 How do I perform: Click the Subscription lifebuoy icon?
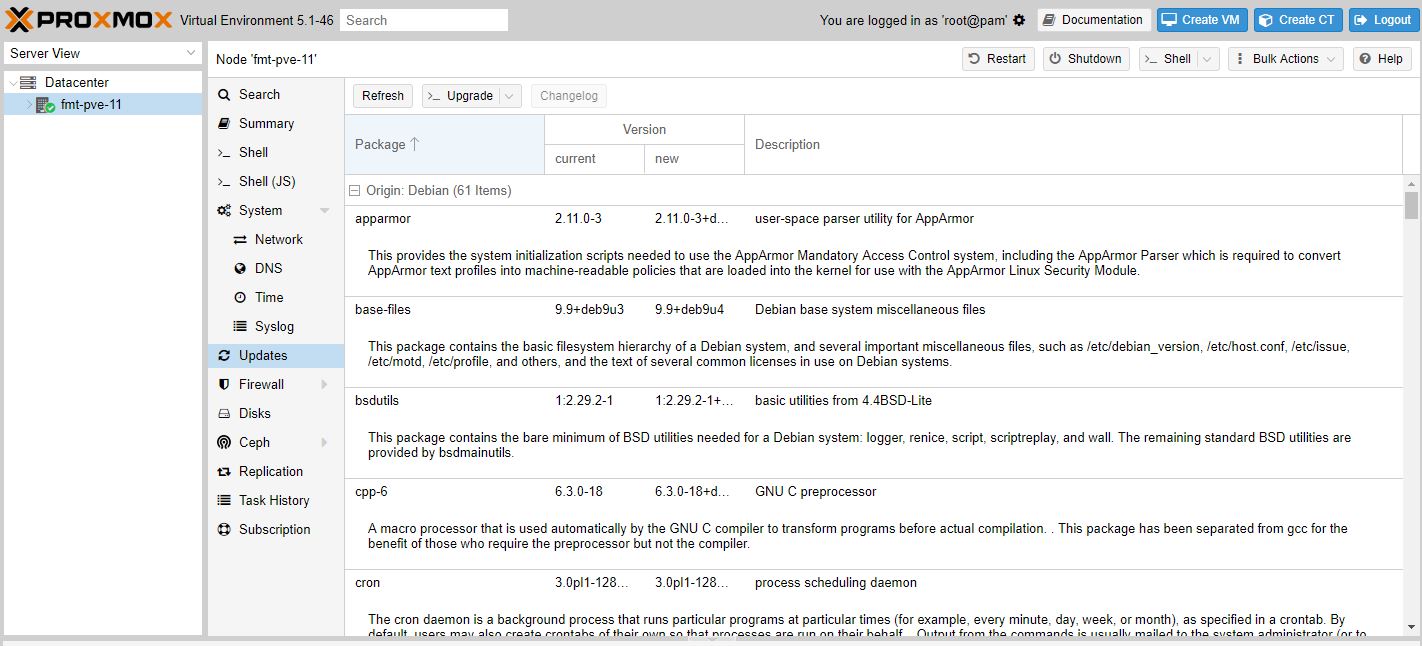(x=224, y=530)
